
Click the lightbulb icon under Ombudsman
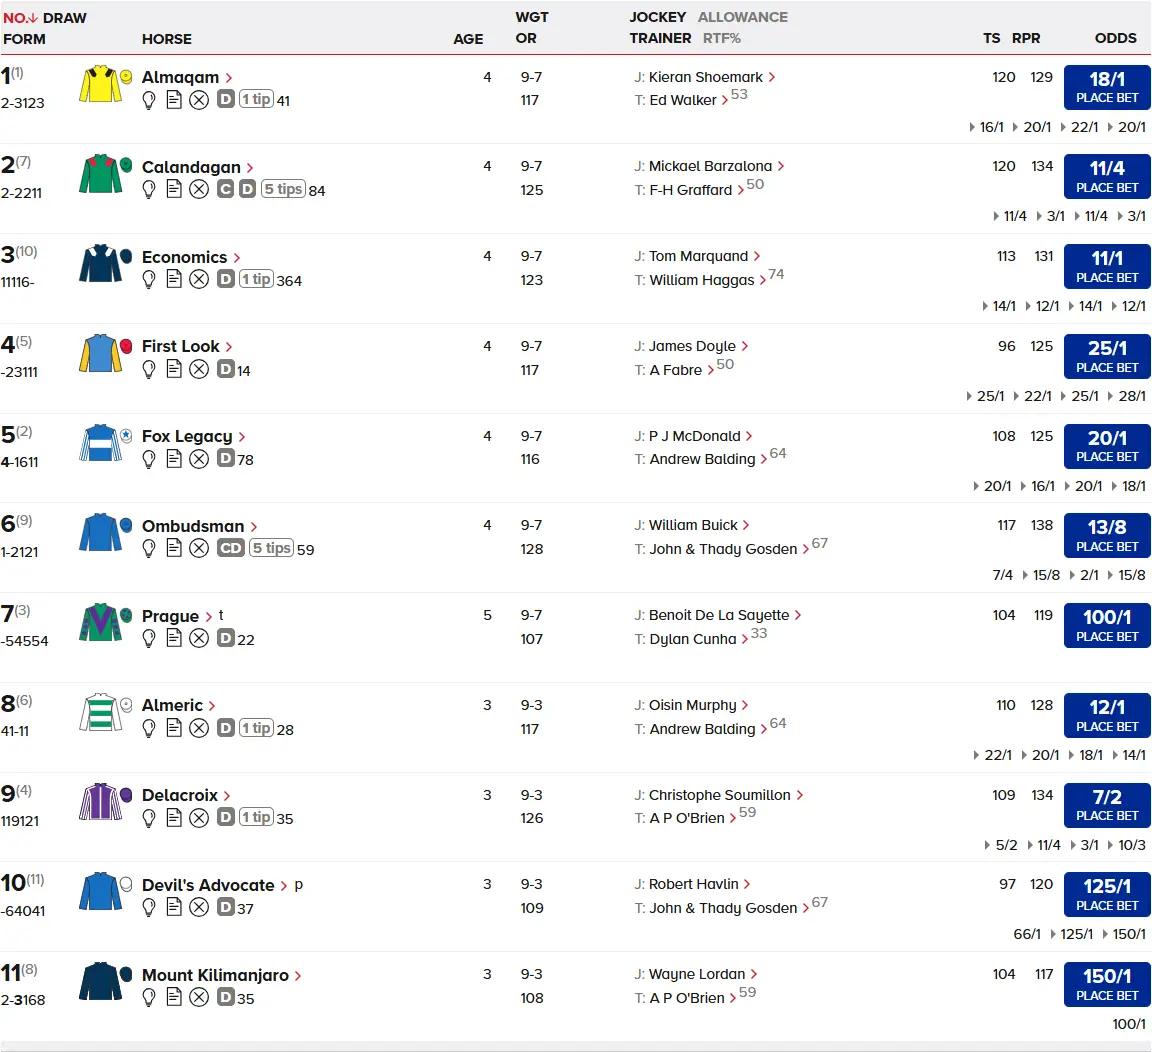149,549
